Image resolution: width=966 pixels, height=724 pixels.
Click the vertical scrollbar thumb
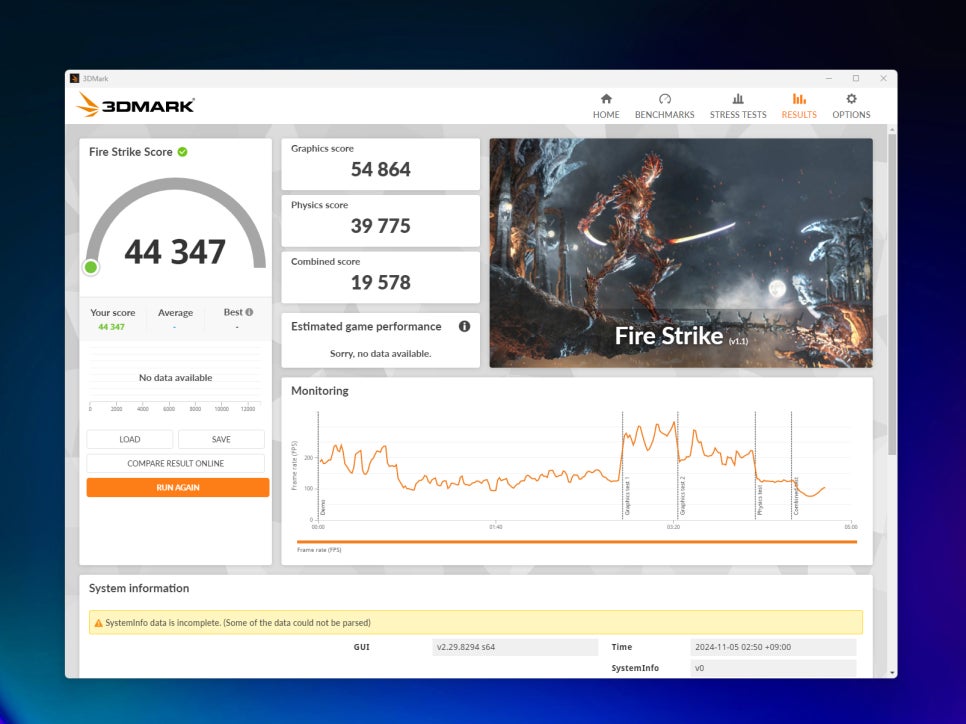(x=892, y=295)
